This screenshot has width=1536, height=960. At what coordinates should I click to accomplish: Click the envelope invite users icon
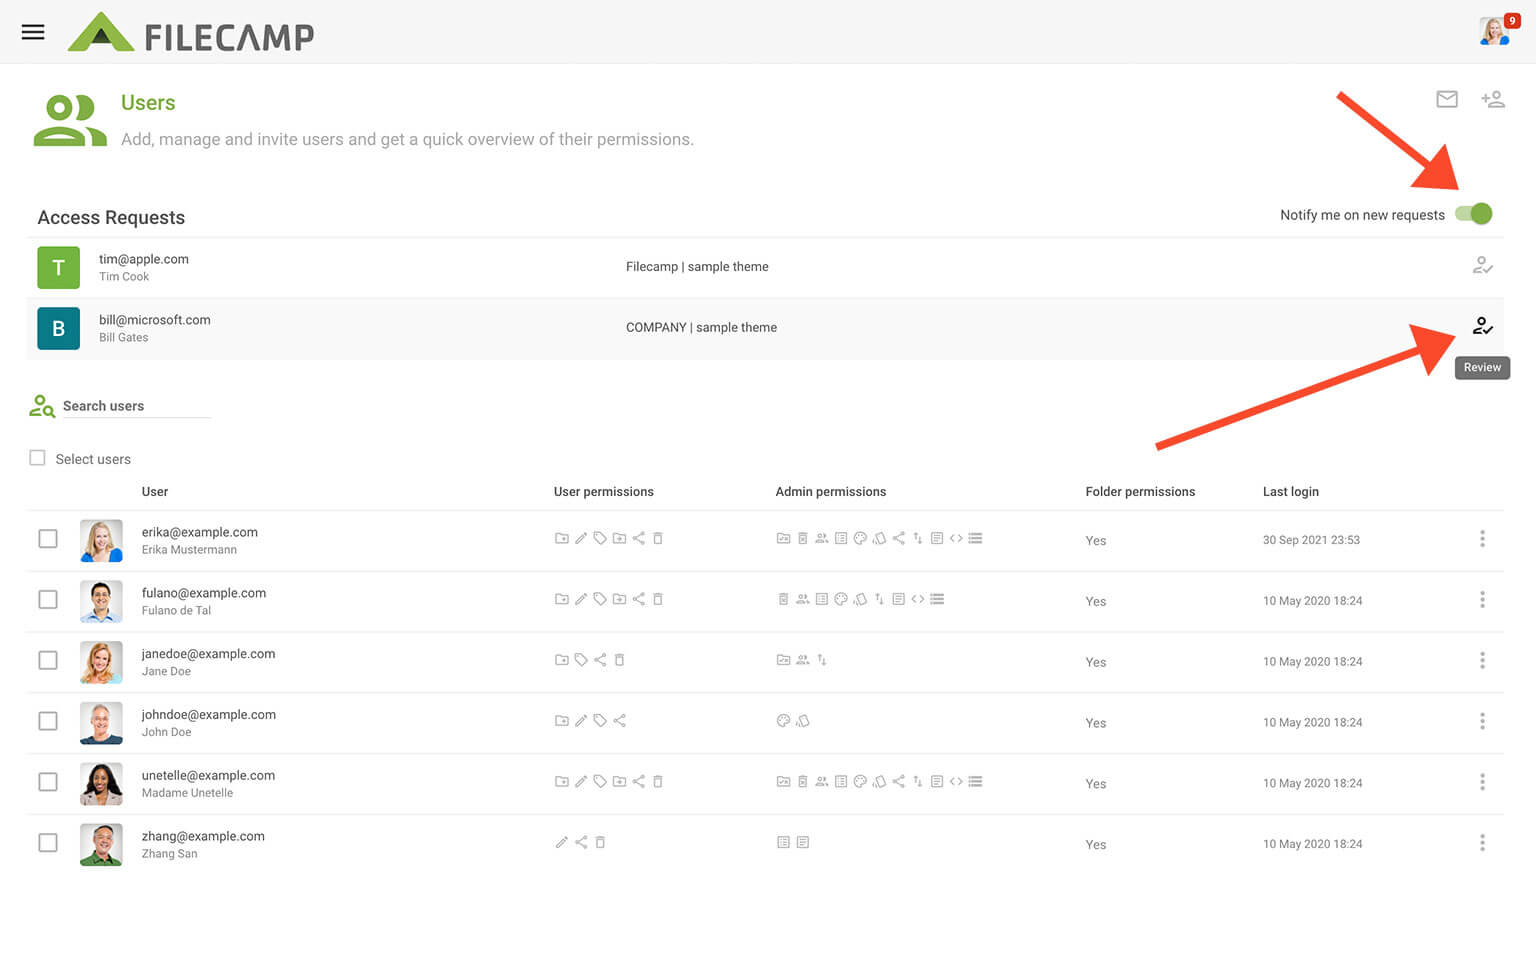(1446, 99)
